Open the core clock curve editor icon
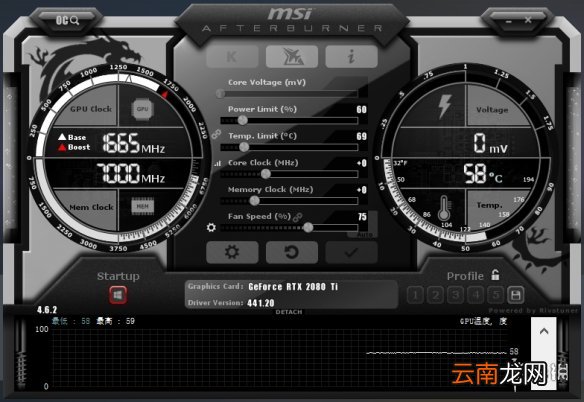Image resolution: width=584 pixels, height=402 pixels. pyautogui.click(x=218, y=163)
